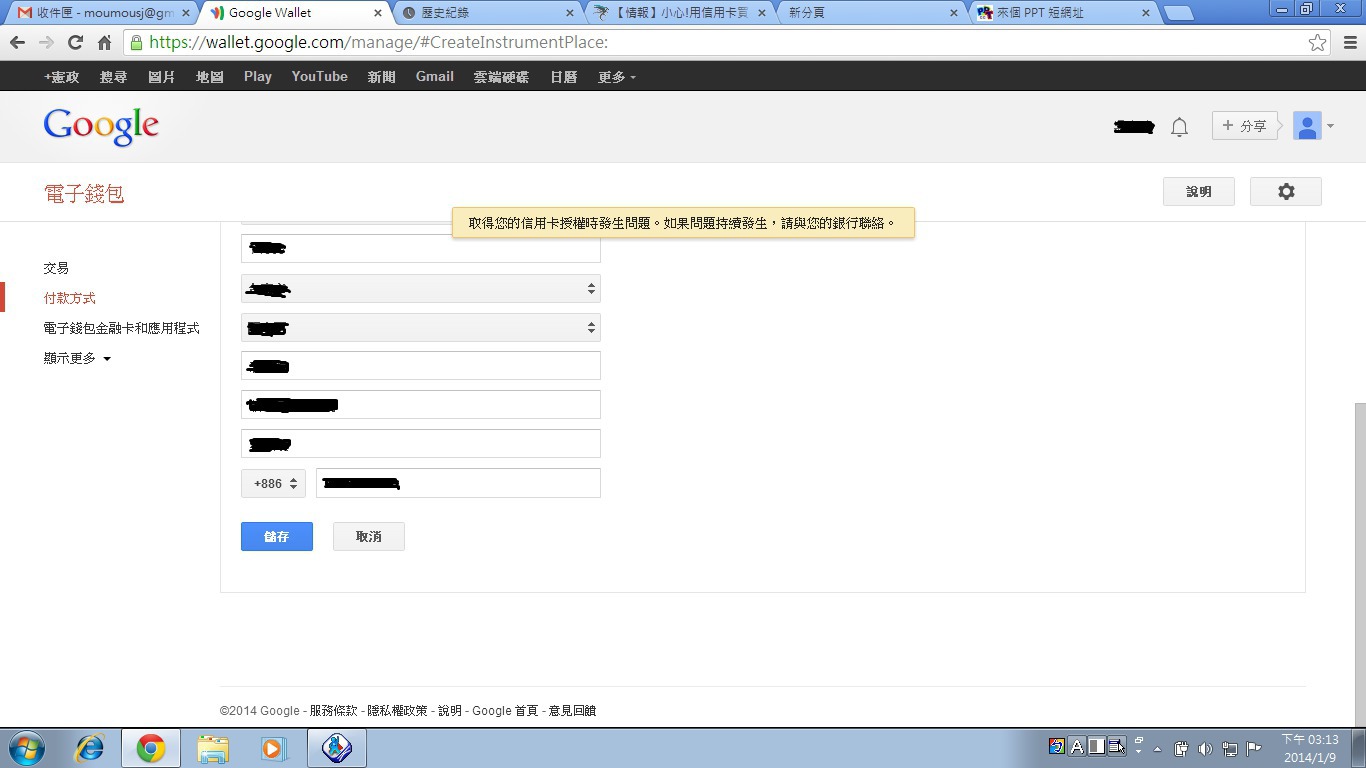Open 搜尋 in the Google bar
Screen dimensions: 1366x768
tap(114, 77)
